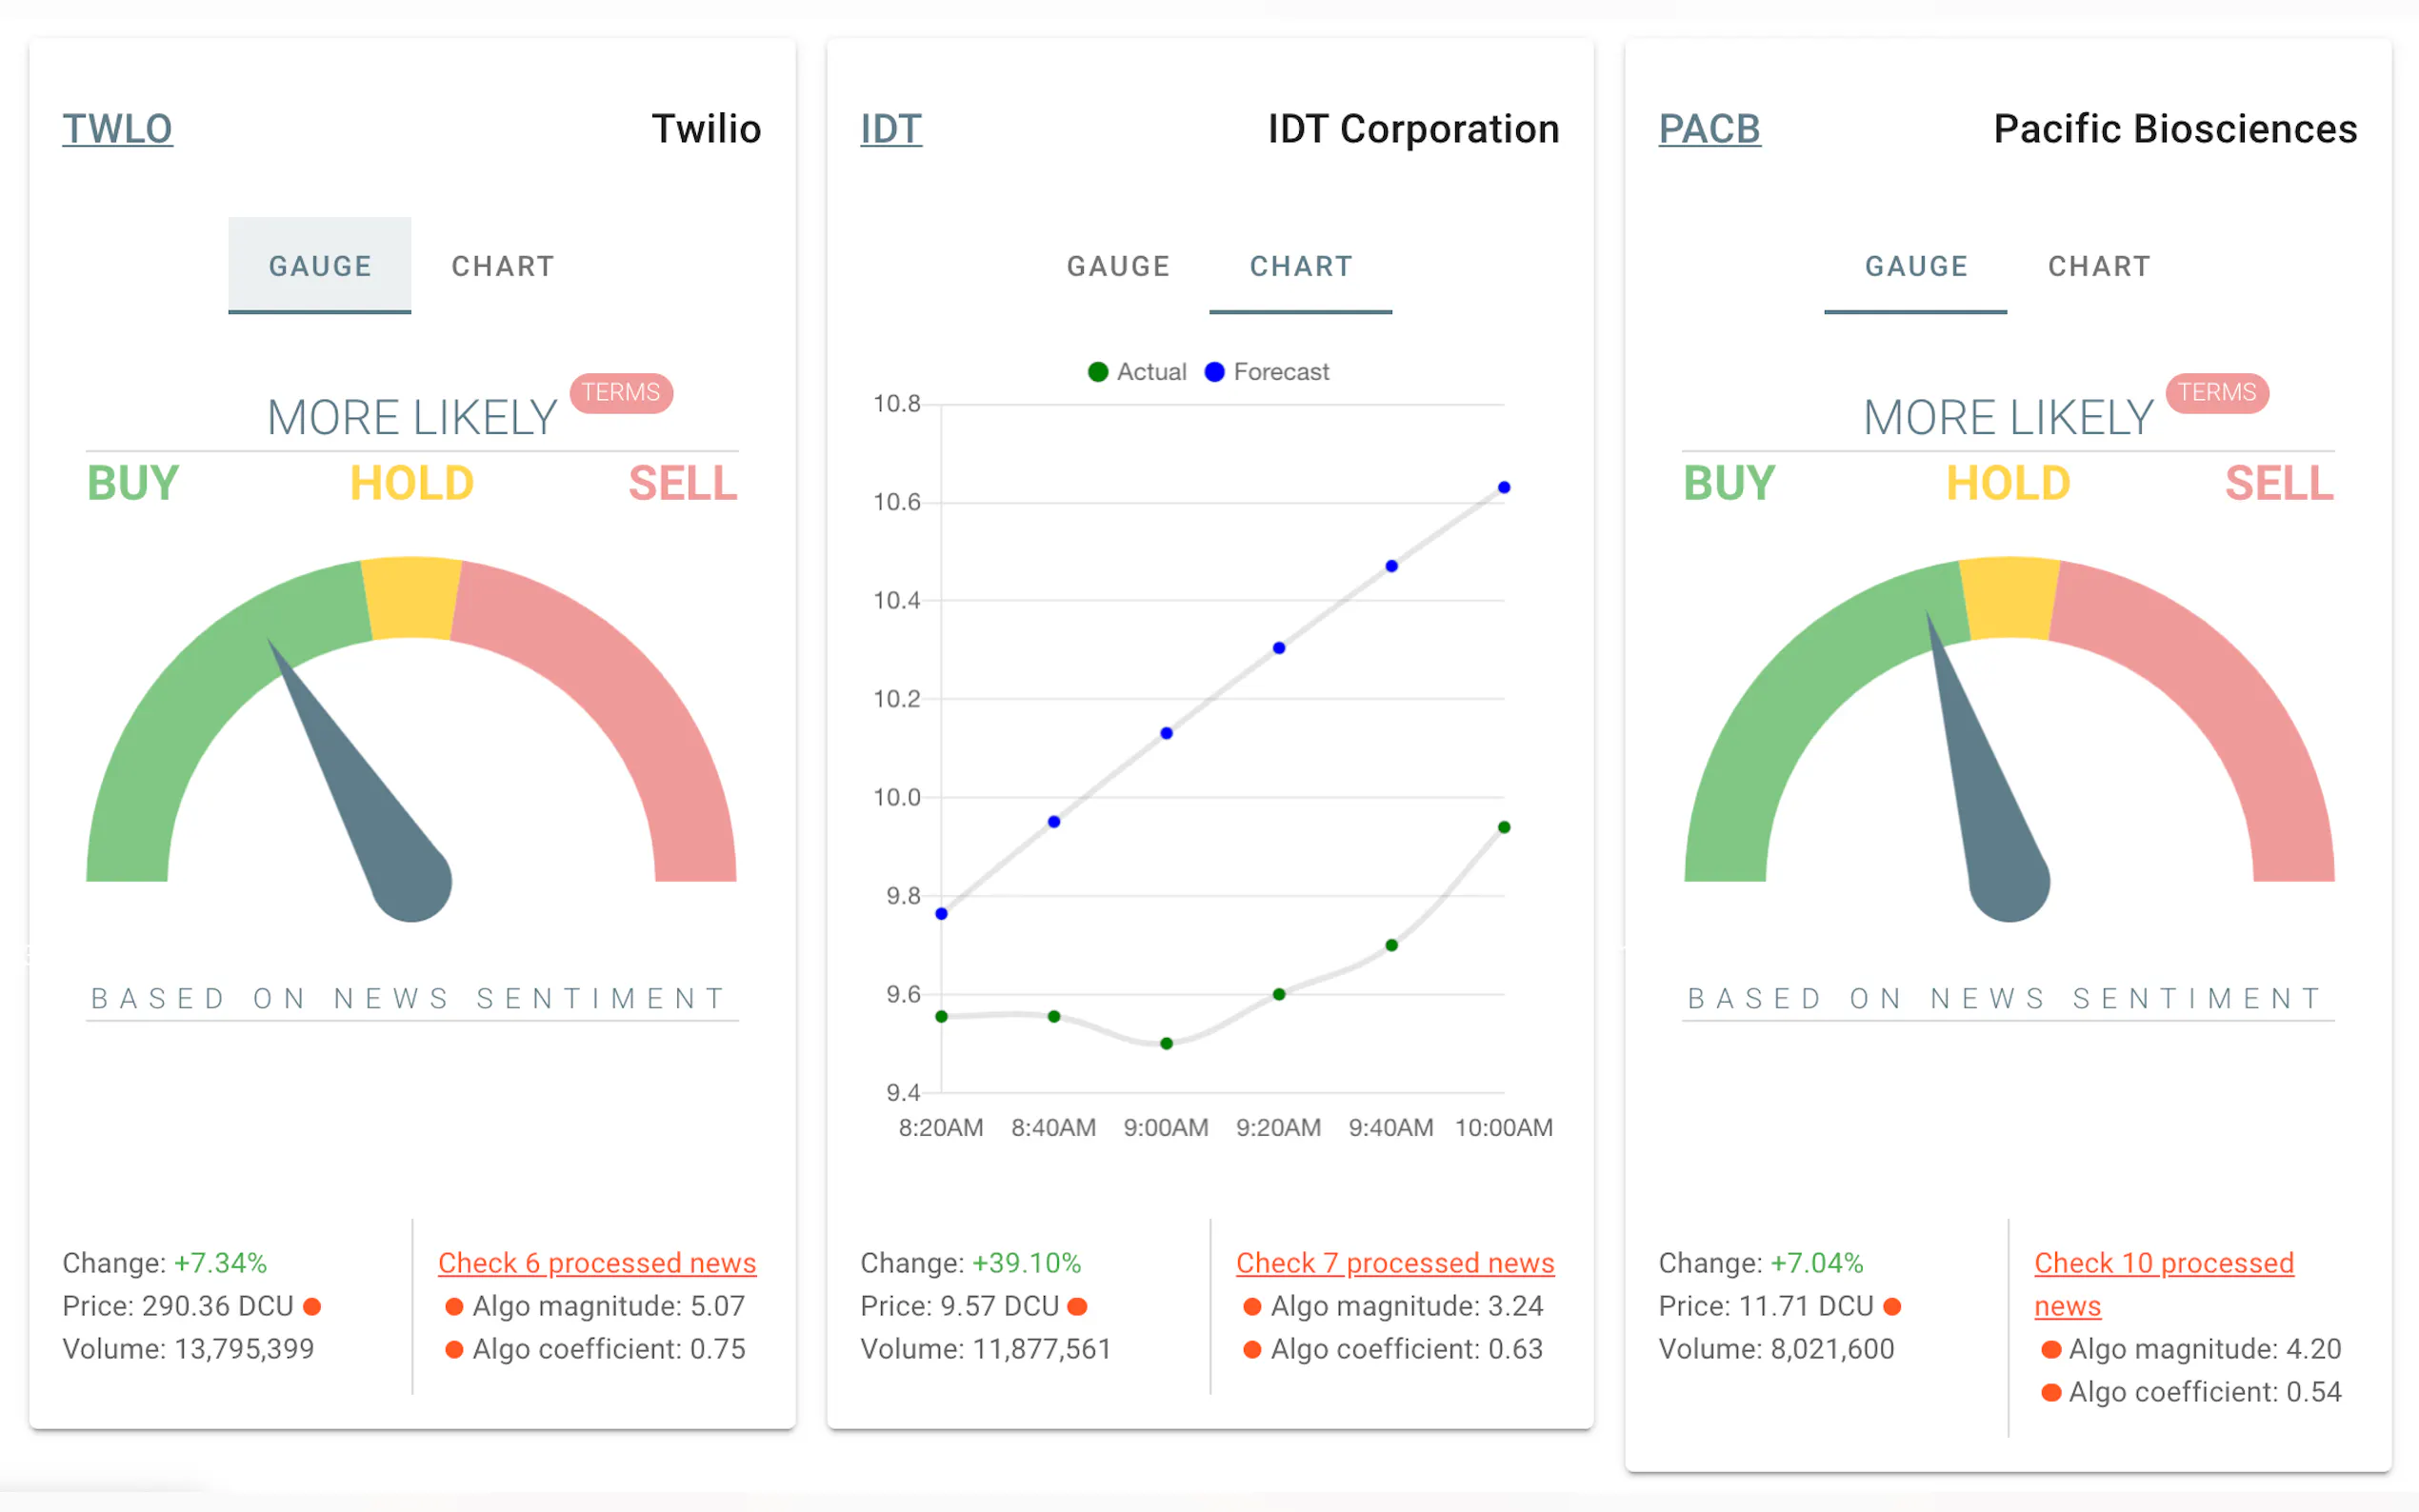Click orange dot next to Algo magnitude 5.07

[454, 1306]
